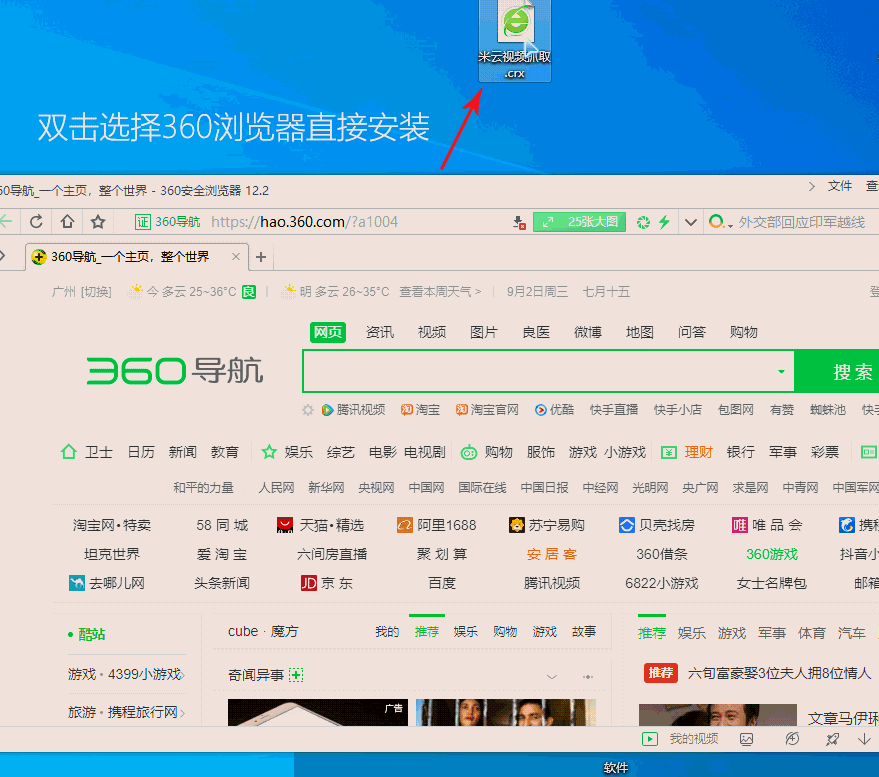Open the search box suggestion dropdown arrow
Screen dimensions: 879x777
tap(781, 372)
